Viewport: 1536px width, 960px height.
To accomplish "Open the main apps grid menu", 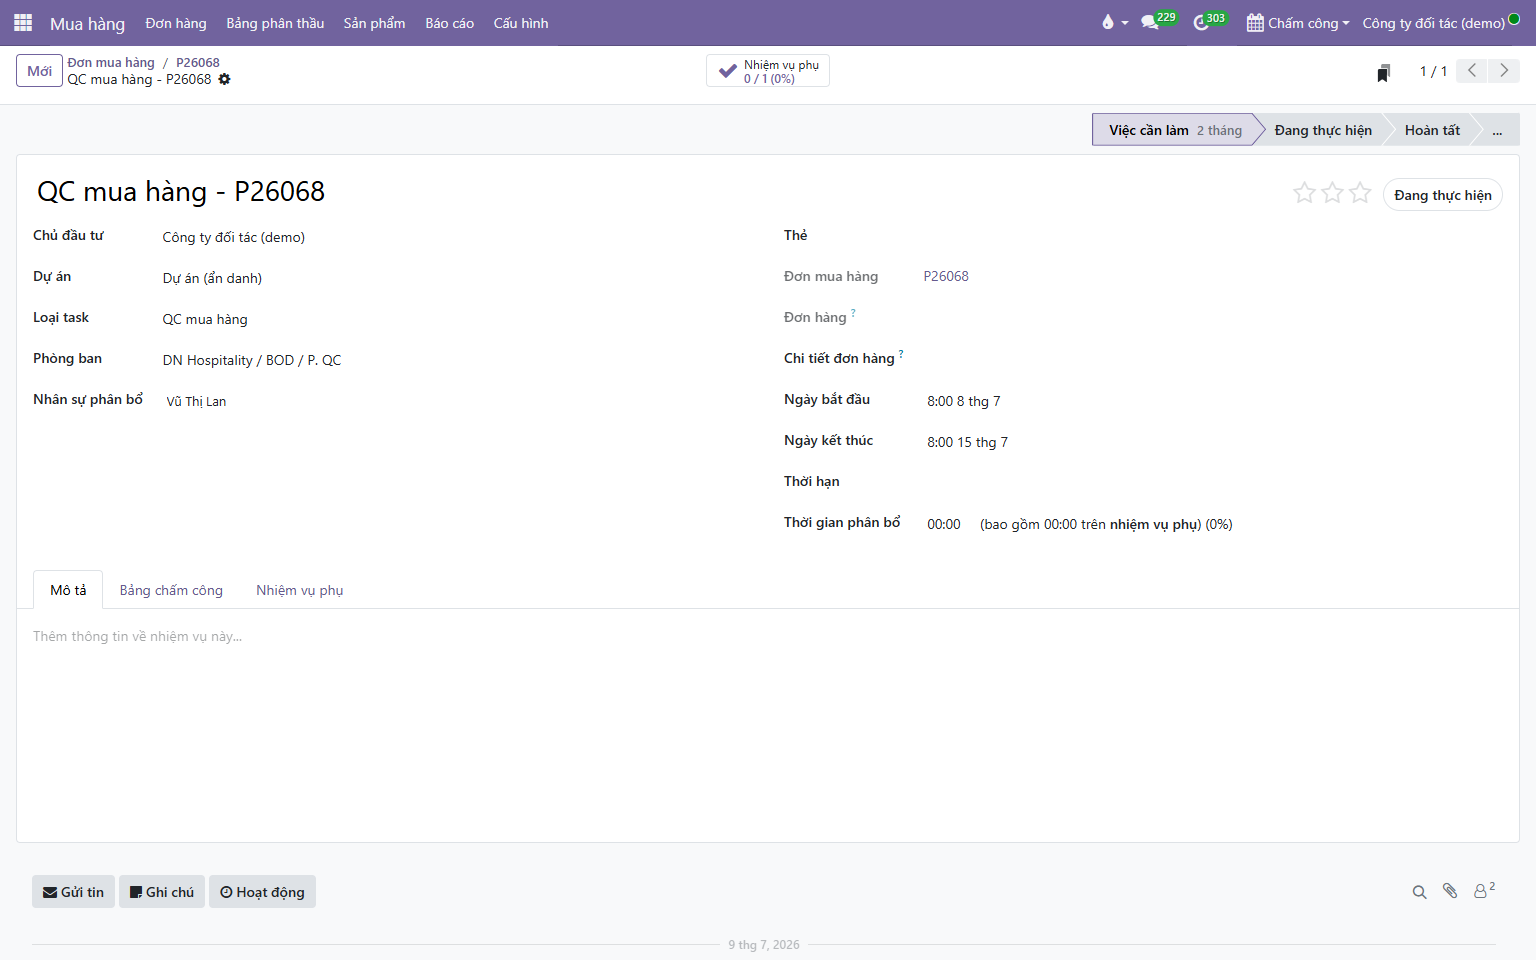I will [23, 23].
